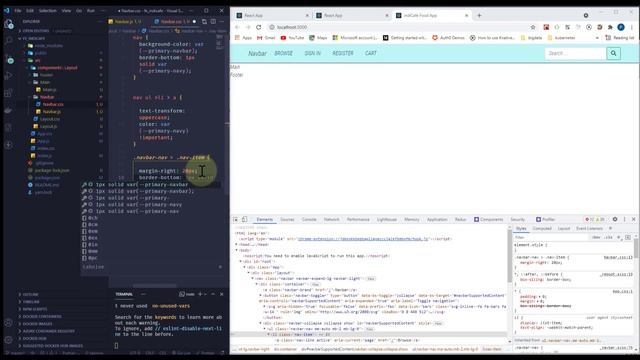Click the navbar Search input field
This screenshot has height=360, width=640.
coord(575,53)
